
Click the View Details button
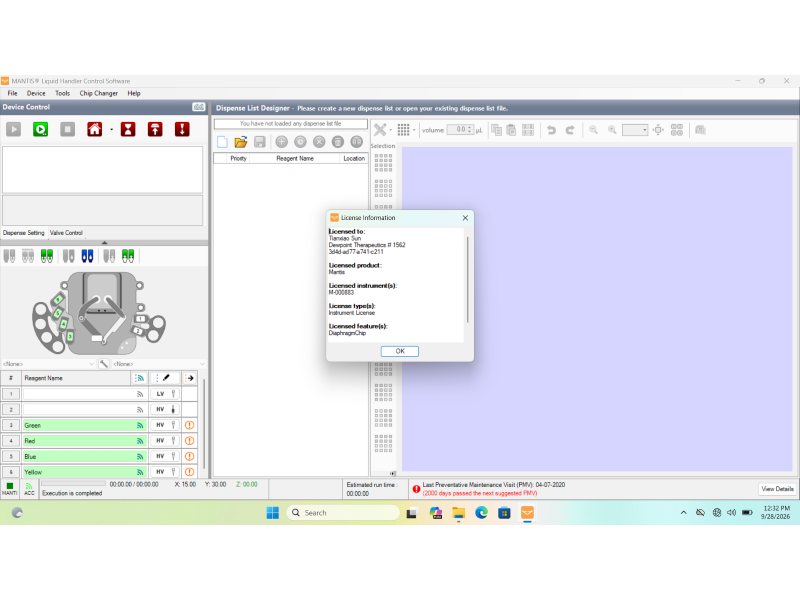[777, 489]
